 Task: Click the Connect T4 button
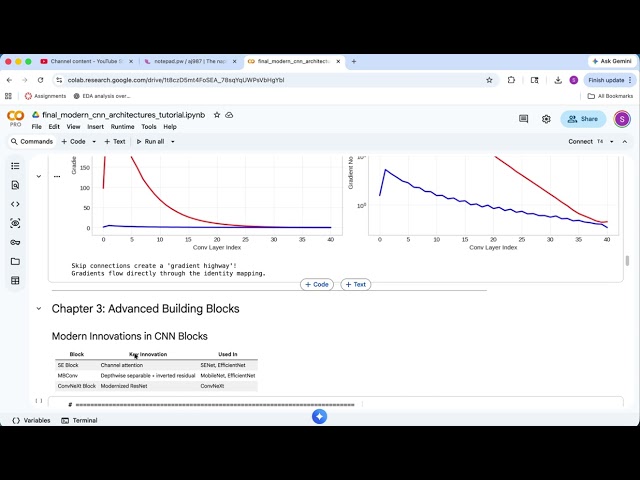pos(585,142)
